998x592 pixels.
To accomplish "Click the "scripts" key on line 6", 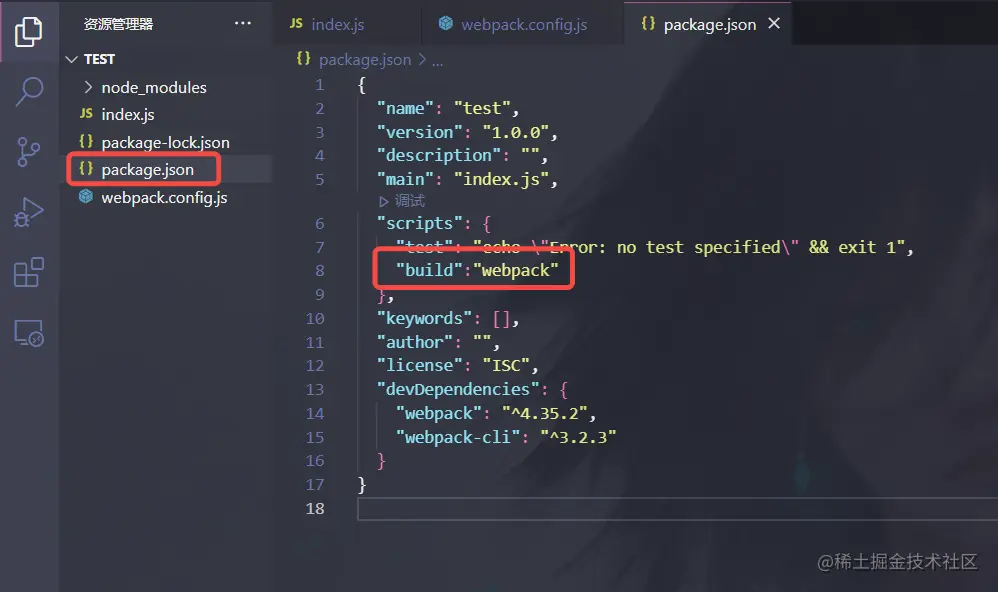I will click(x=419, y=223).
